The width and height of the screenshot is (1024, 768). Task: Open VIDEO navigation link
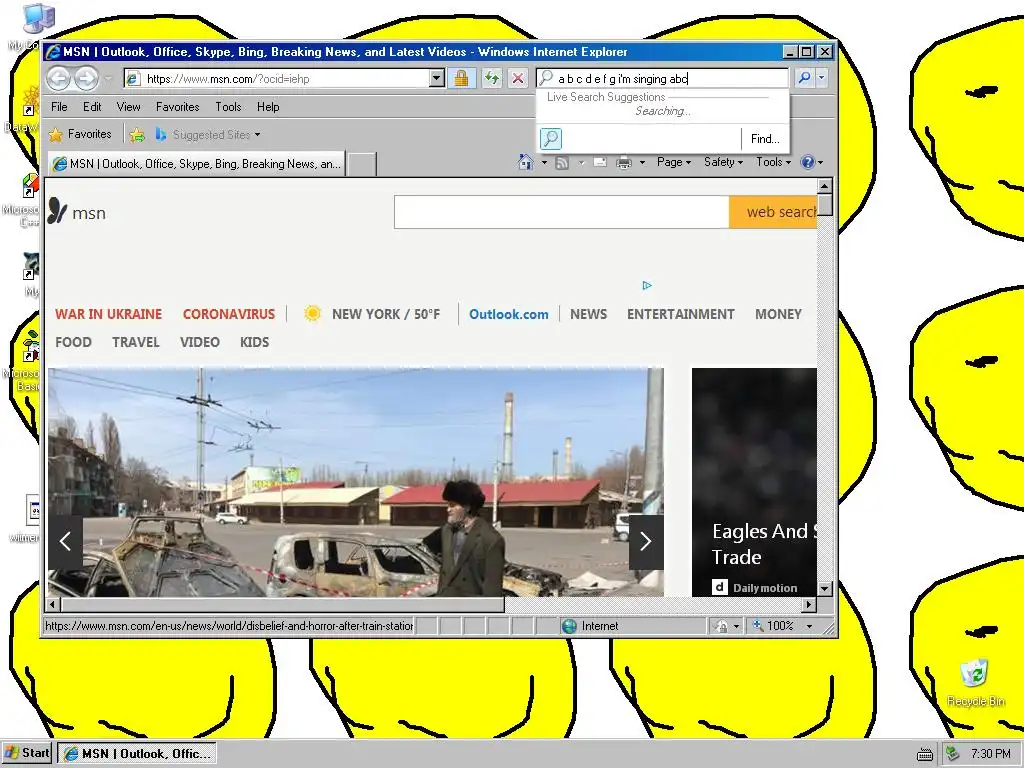click(x=200, y=342)
